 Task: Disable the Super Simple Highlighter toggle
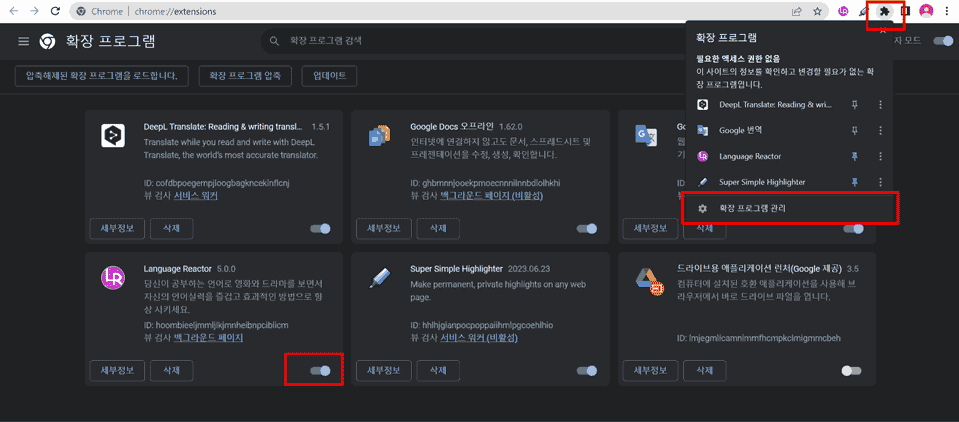(587, 371)
